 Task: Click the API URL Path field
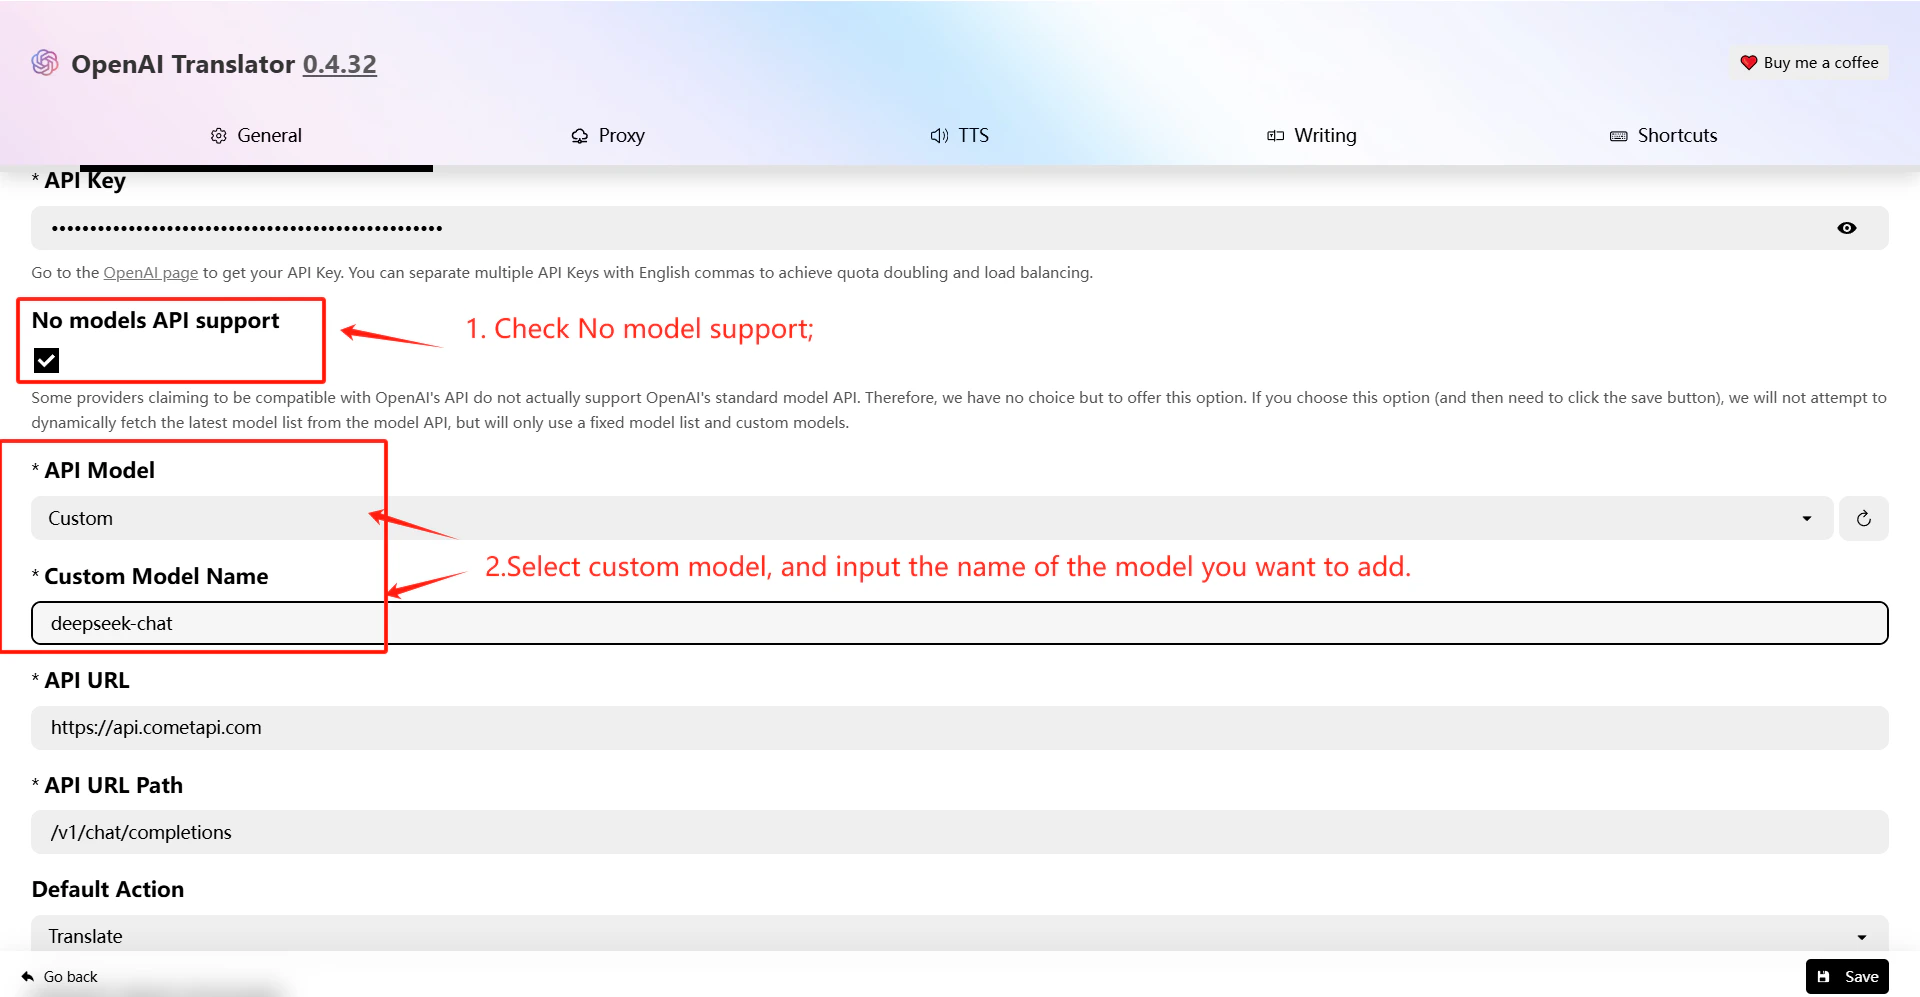pos(600,831)
